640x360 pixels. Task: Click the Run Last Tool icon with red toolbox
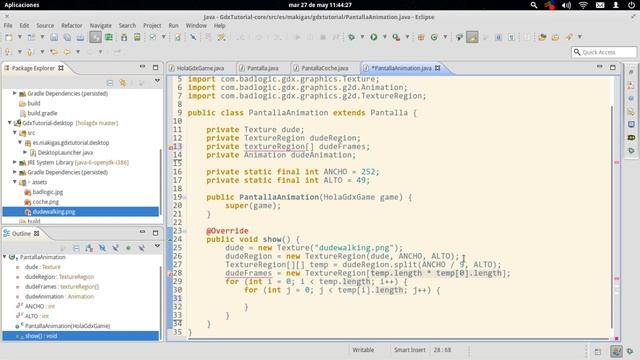tap(396, 37)
